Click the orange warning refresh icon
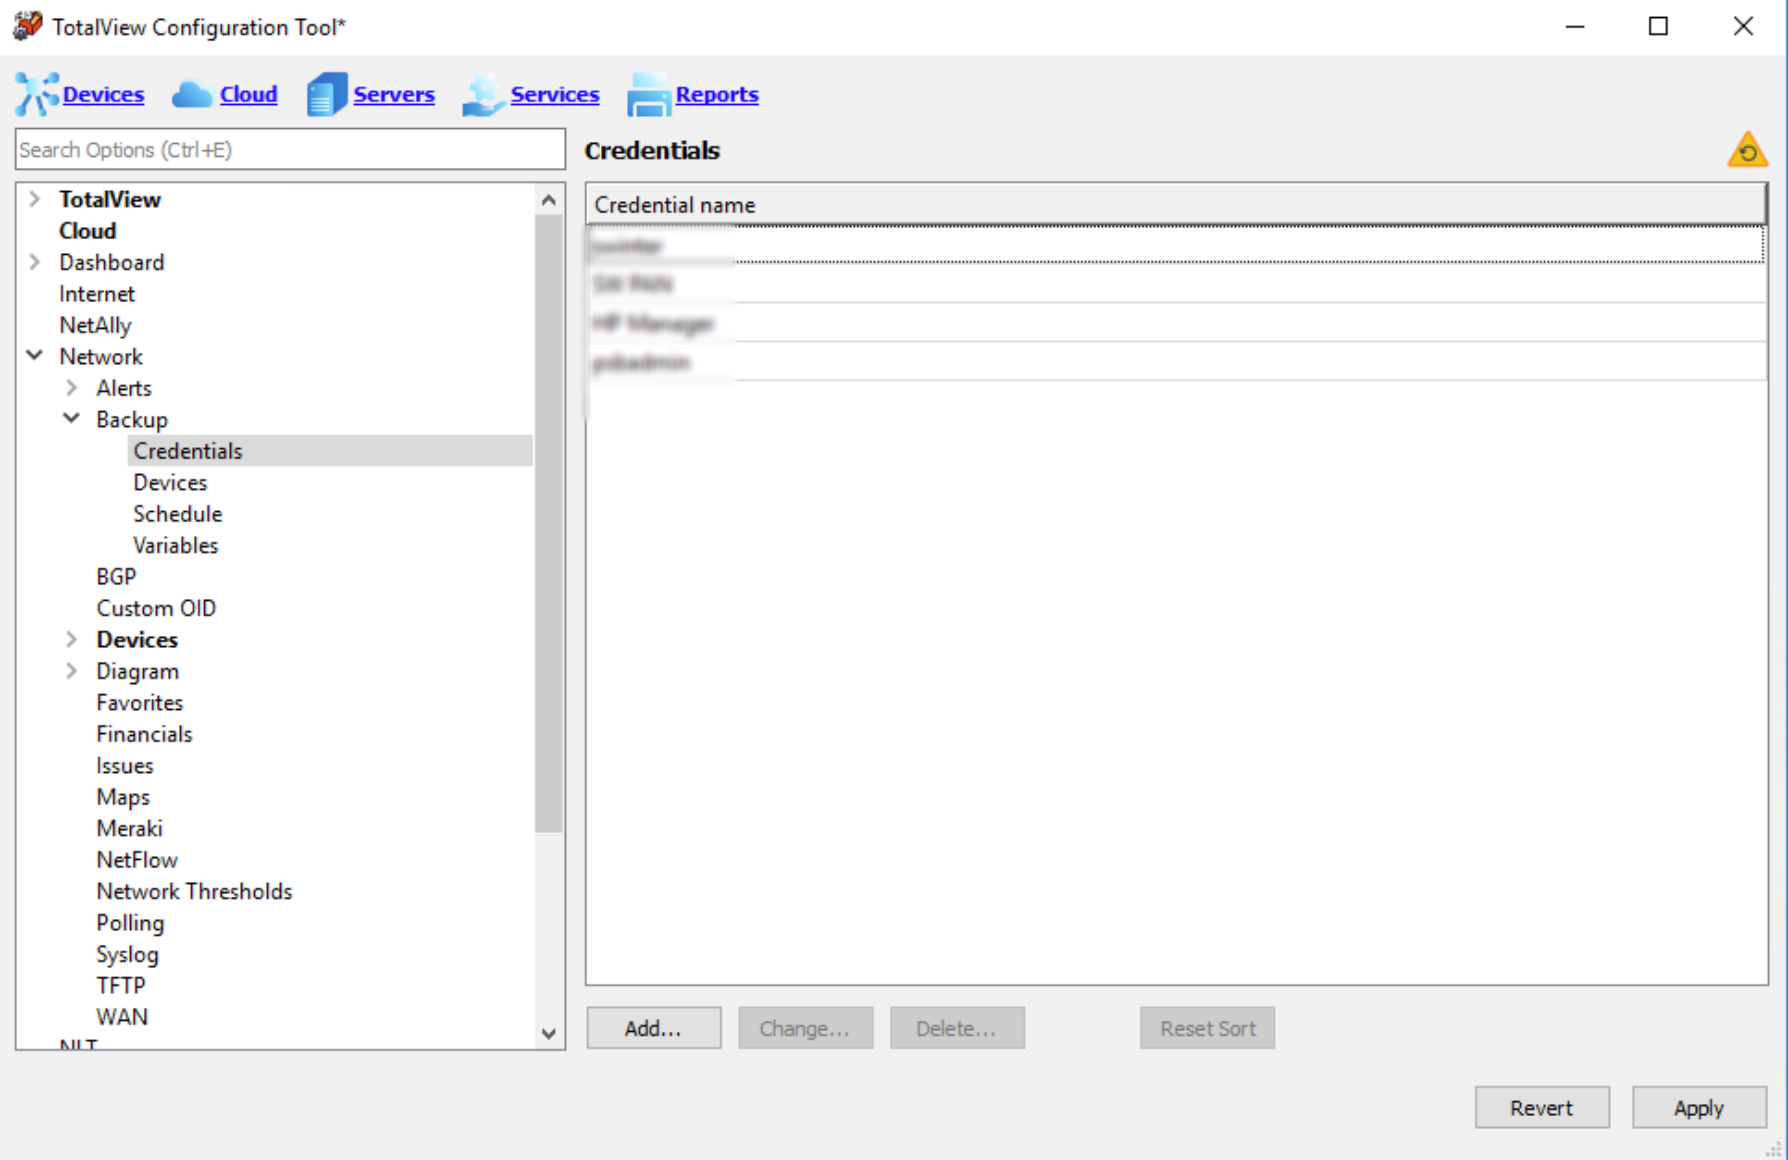1788x1160 pixels. (x=1747, y=150)
